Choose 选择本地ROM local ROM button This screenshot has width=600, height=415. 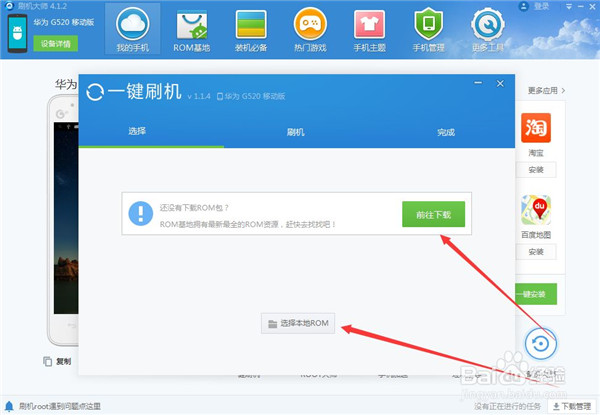pos(298,323)
